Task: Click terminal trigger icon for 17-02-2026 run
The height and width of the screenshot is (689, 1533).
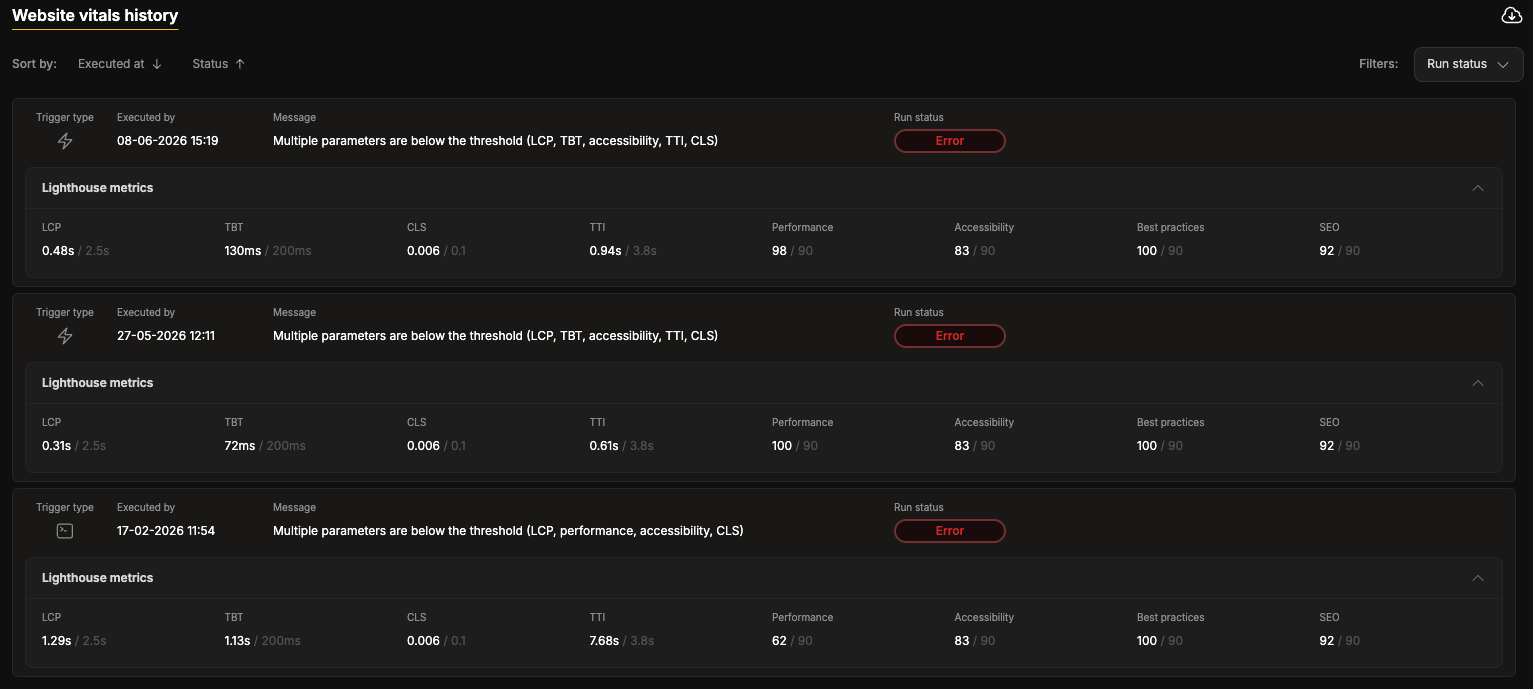Action: (x=65, y=531)
